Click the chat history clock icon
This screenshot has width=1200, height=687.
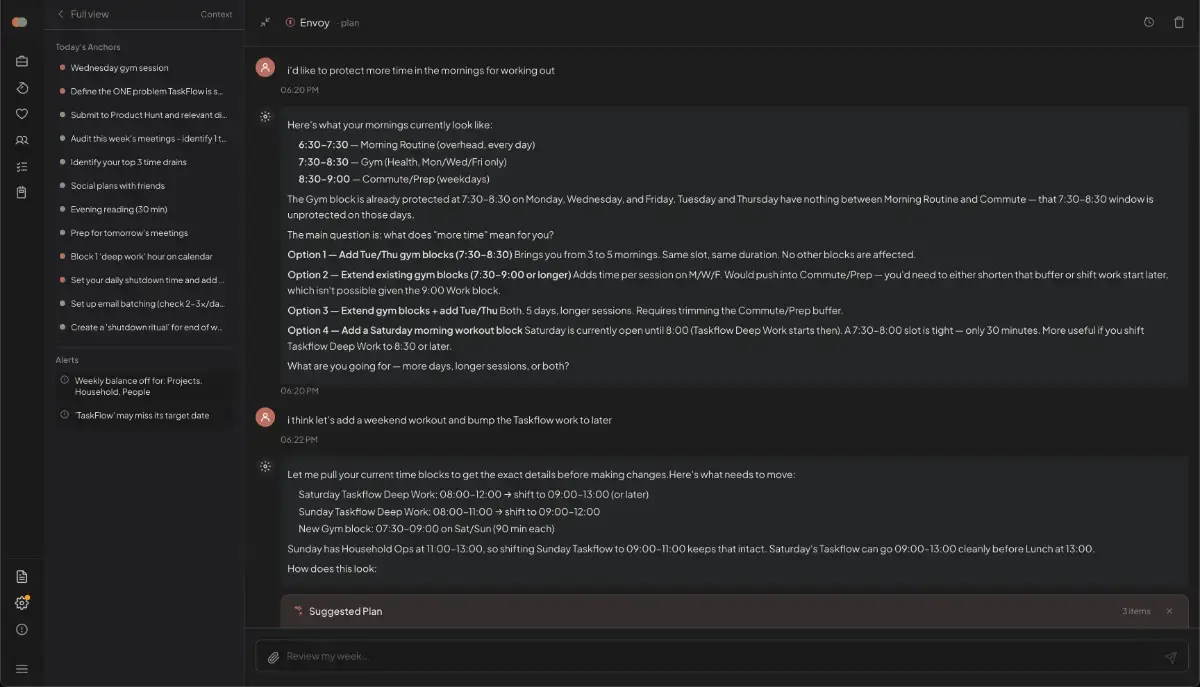pos(1149,22)
